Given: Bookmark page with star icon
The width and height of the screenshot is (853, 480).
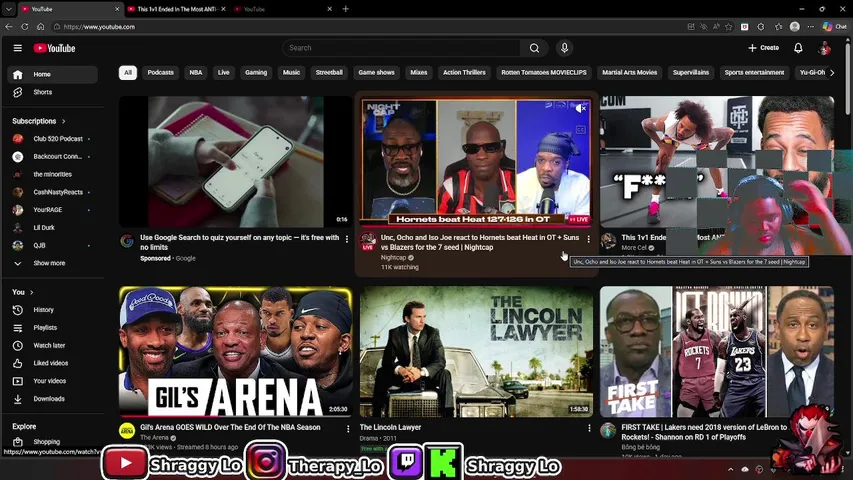Looking at the screenshot, I should (729, 26).
